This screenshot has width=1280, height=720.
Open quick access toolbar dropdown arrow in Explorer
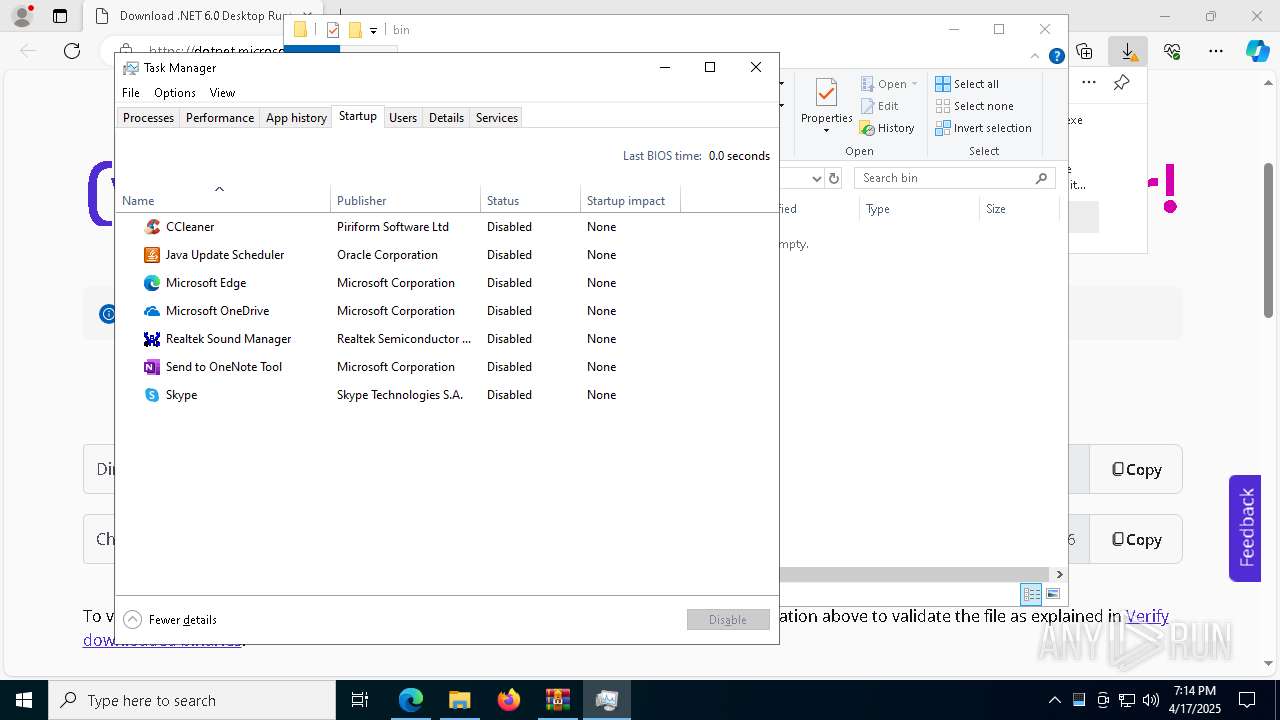pyautogui.click(x=373, y=30)
